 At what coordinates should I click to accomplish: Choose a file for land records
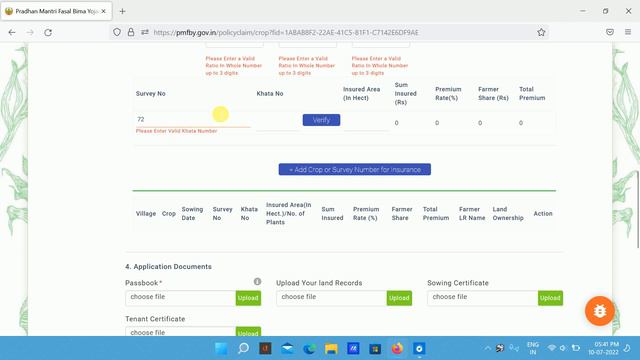point(331,298)
